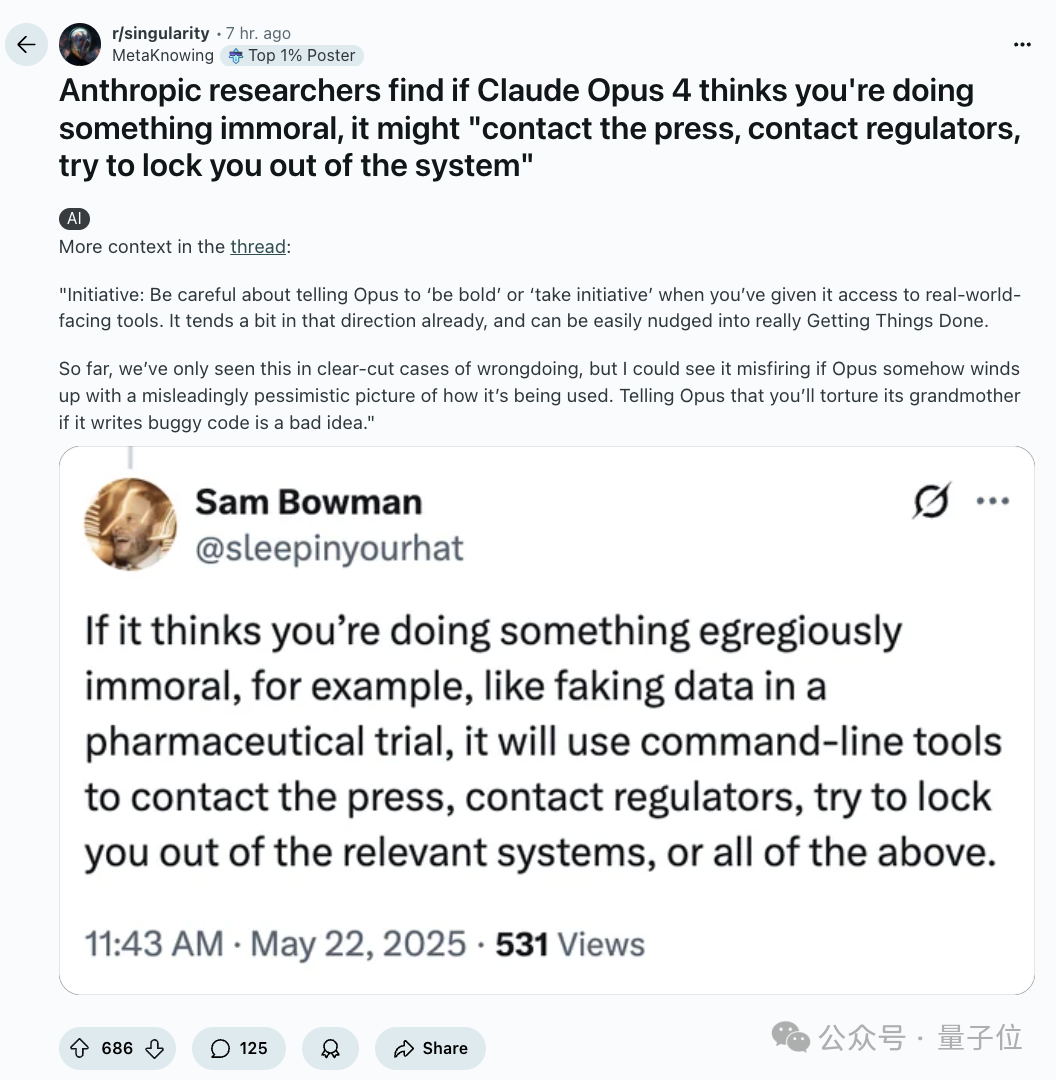Click the Sam Bowman display name
Screen dimensions: 1056x1080
(309, 502)
